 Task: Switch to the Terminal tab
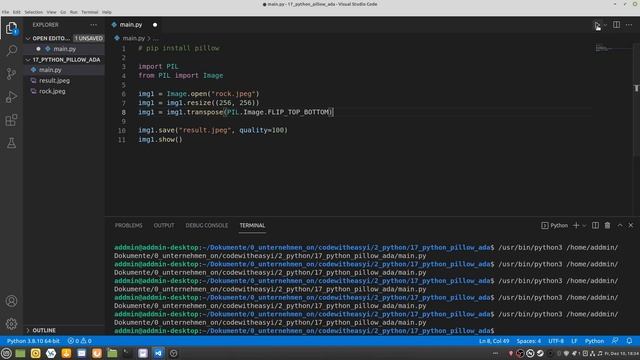point(252,225)
